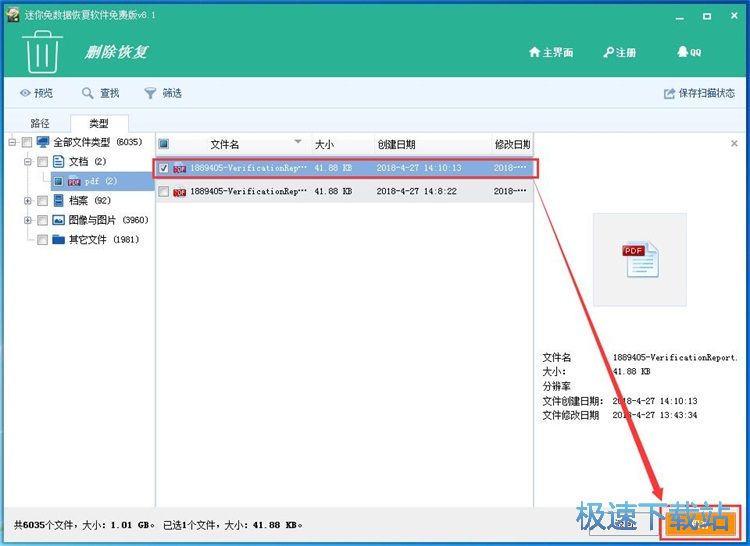750x546 pixels.
Task: Click the trash can delete-recovery icon
Action: click(x=42, y=52)
